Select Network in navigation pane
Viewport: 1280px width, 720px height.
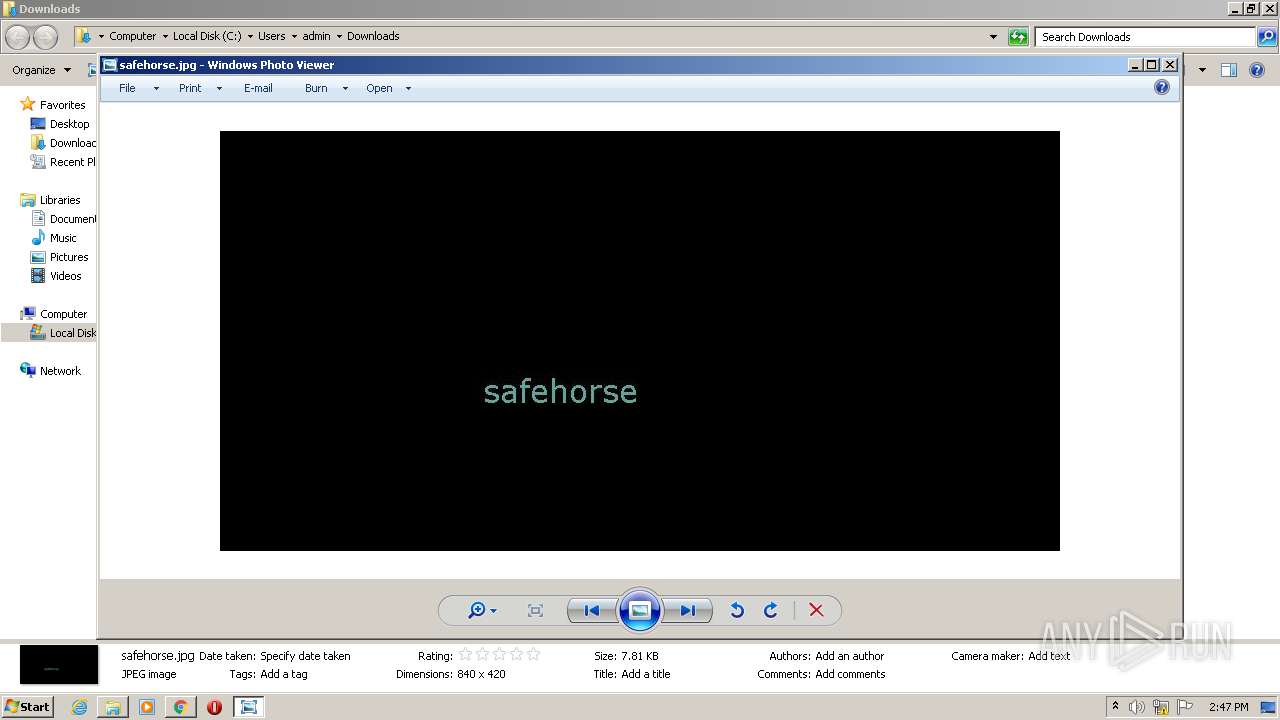[60, 371]
